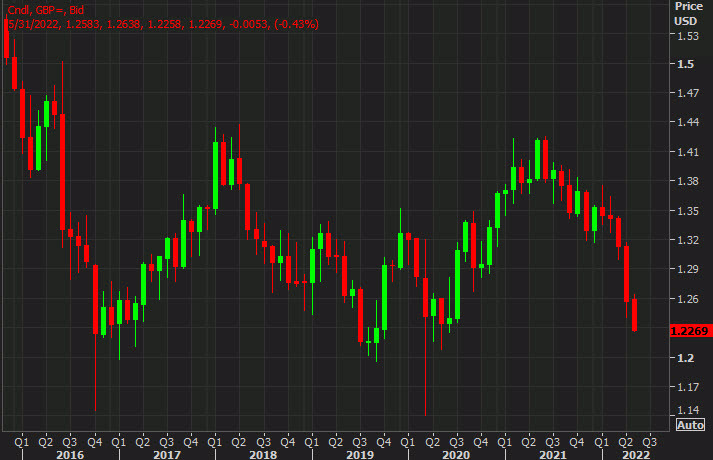
Task: Click the 1.2 price axis label
Action: pos(686,358)
